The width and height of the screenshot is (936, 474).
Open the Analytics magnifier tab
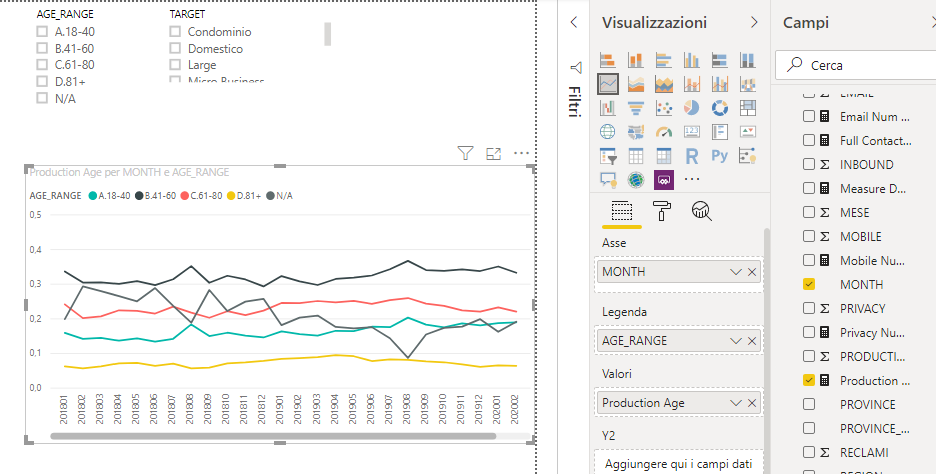[x=702, y=211]
